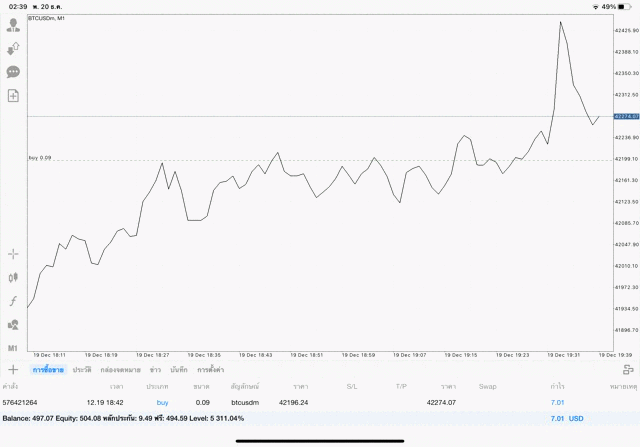Open the objects shapes icon

(x=13, y=324)
